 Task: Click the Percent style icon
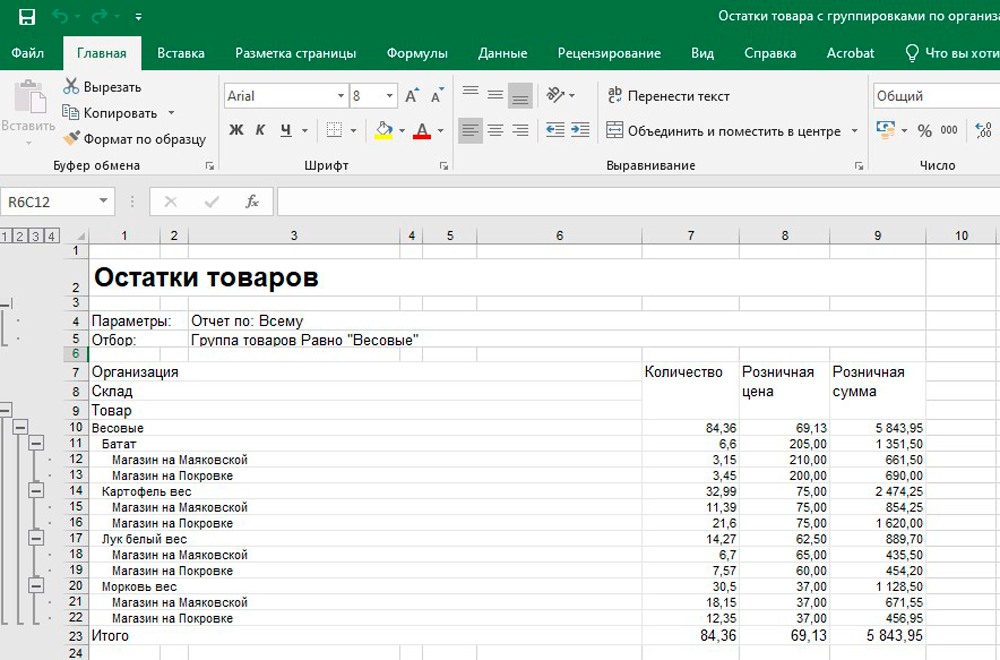click(x=924, y=130)
